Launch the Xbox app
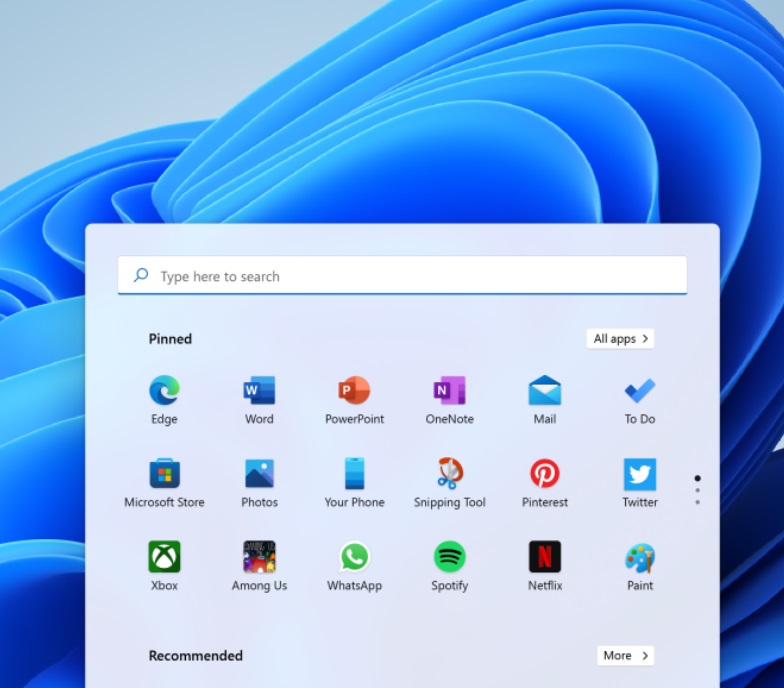 click(164, 566)
